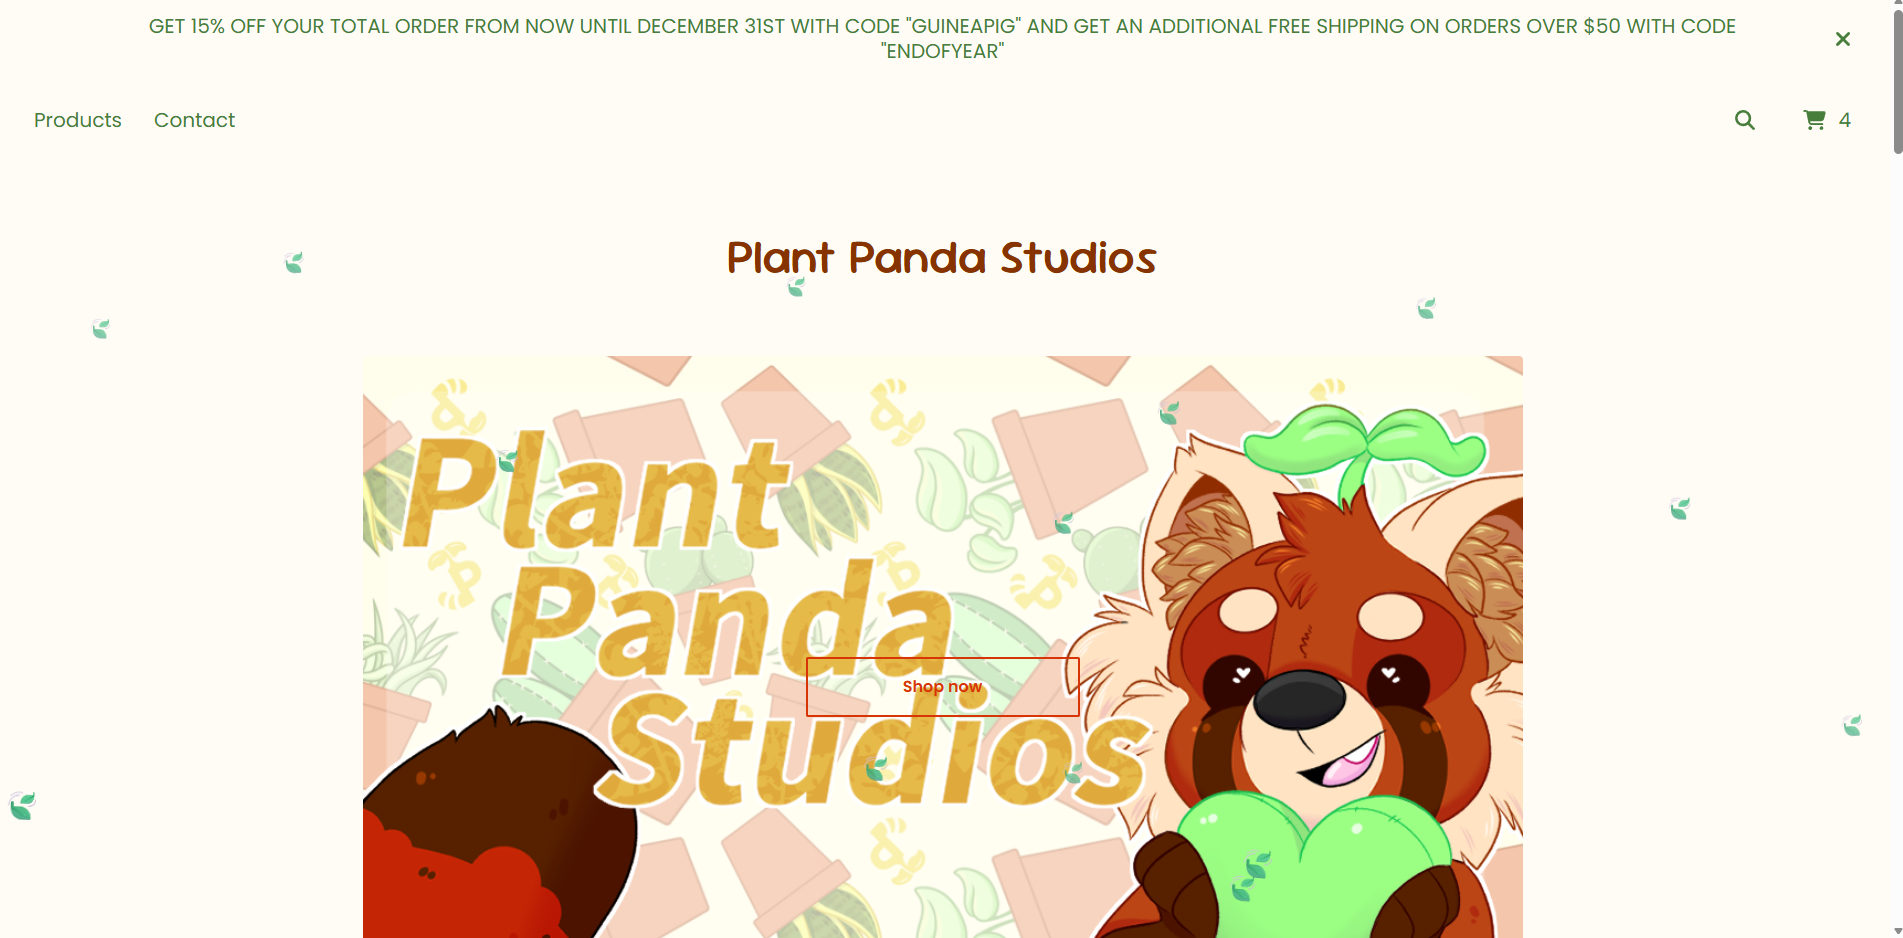Viewport: 1903px width, 938px height.
Task: Click the falling leaf at far left edge
Action: [x=22, y=805]
